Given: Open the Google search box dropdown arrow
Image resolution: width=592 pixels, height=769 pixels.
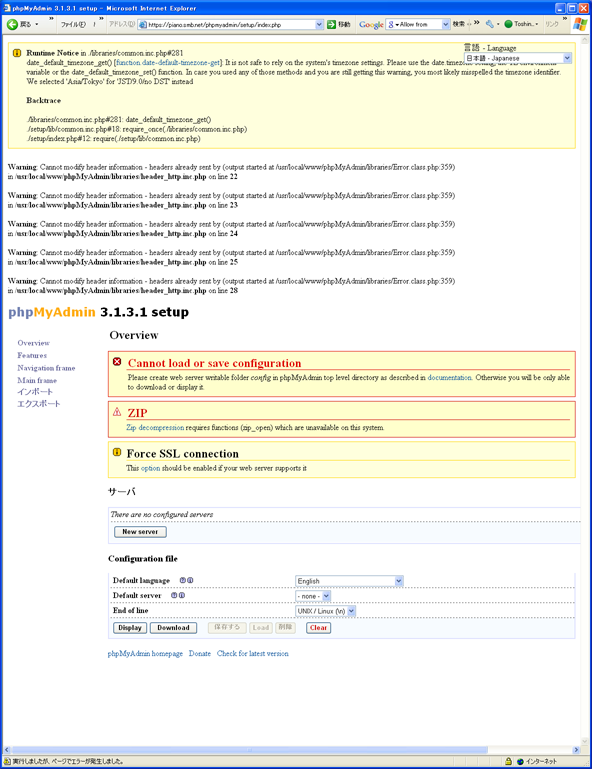Looking at the screenshot, I should click(445, 24).
